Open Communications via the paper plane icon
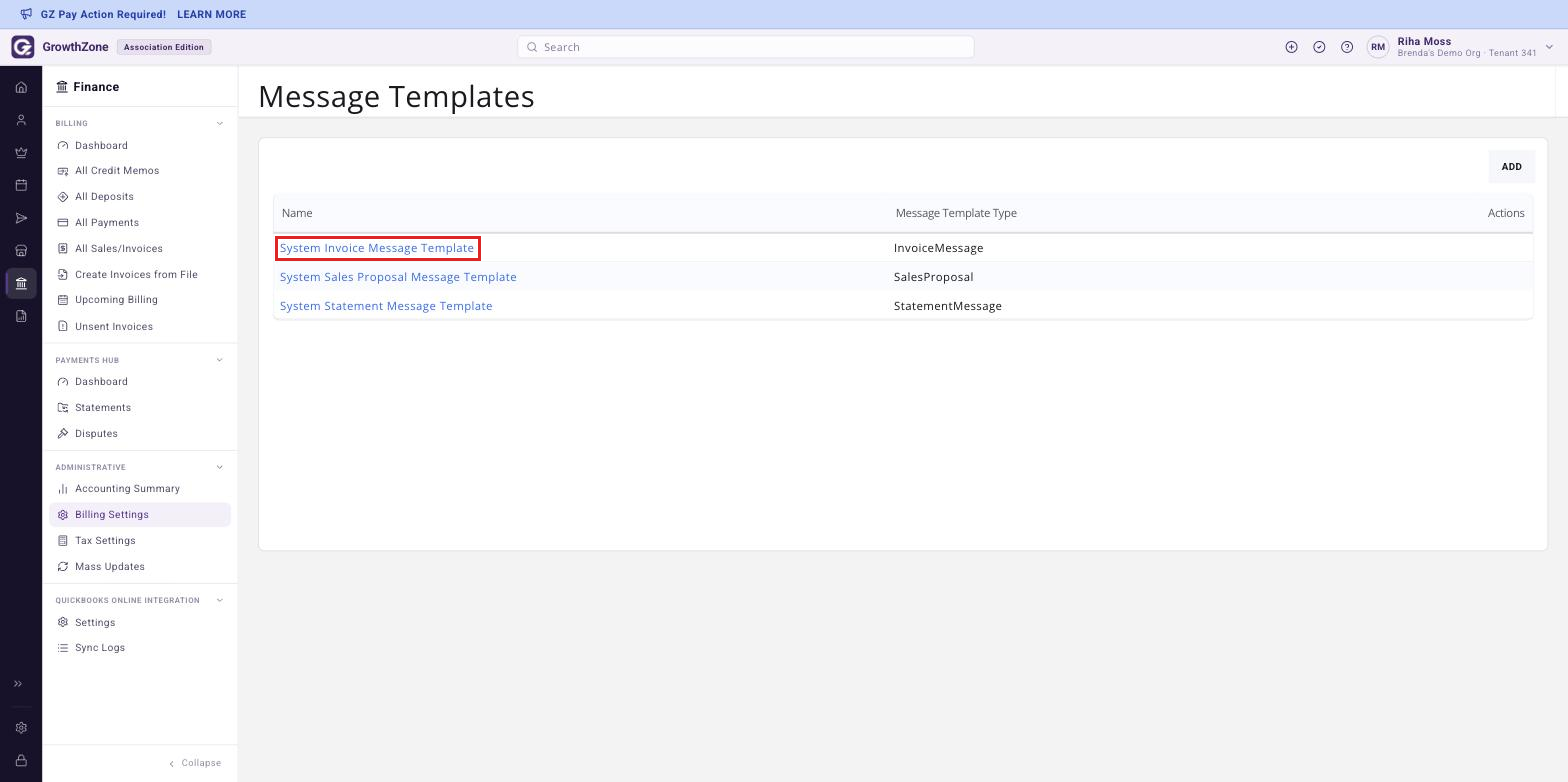The width and height of the screenshot is (1568, 782). pos(21,218)
